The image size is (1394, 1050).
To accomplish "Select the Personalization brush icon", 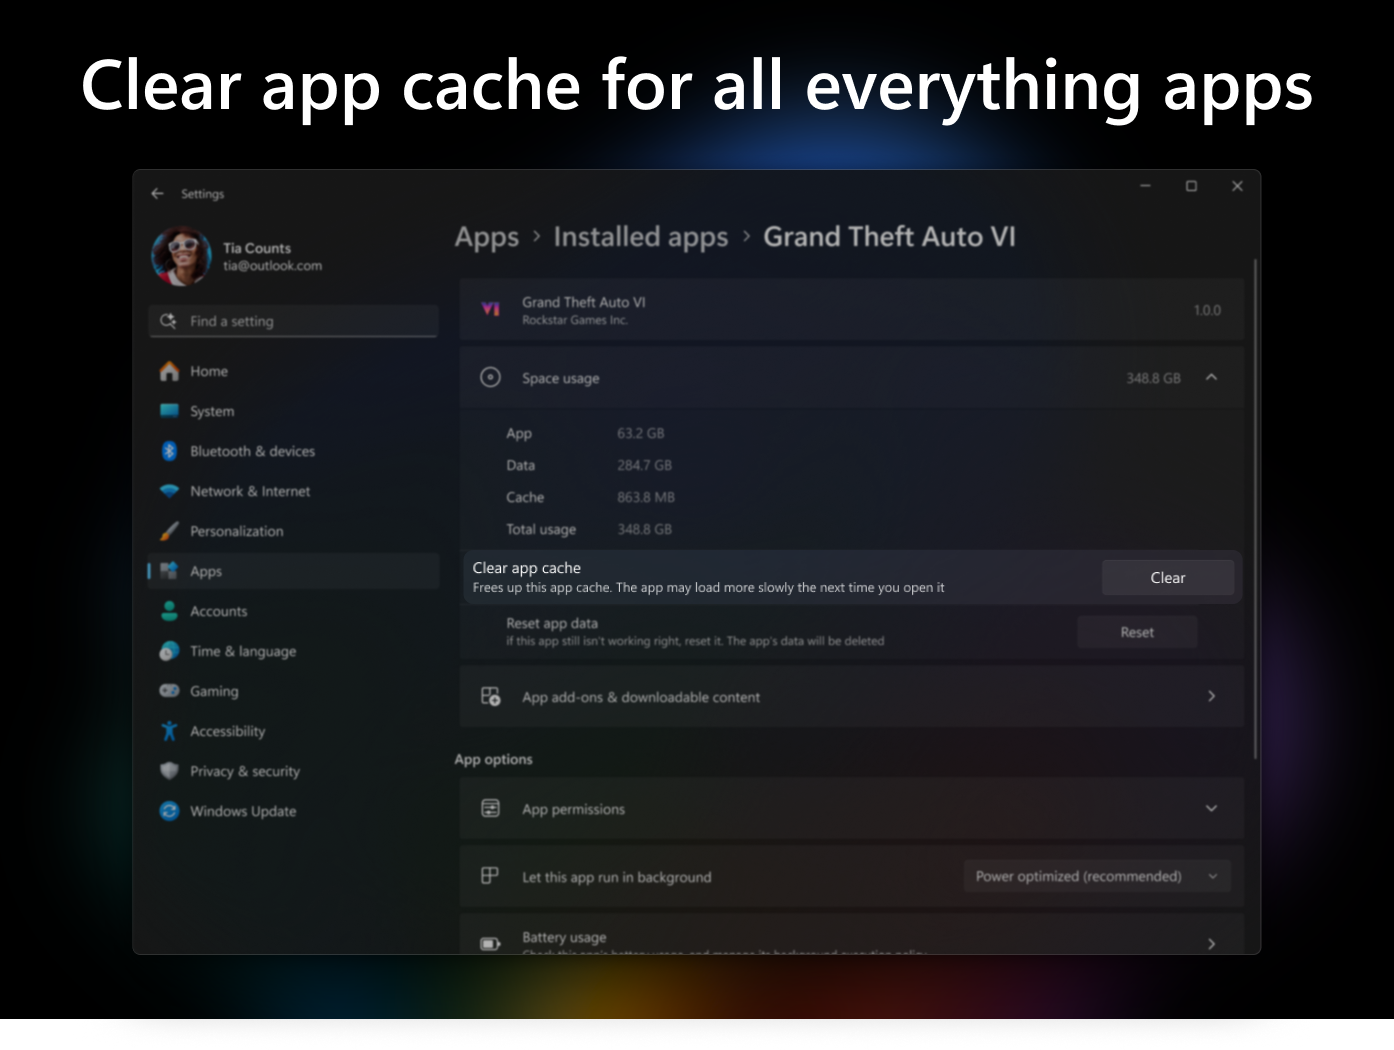I will coord(169,531).
